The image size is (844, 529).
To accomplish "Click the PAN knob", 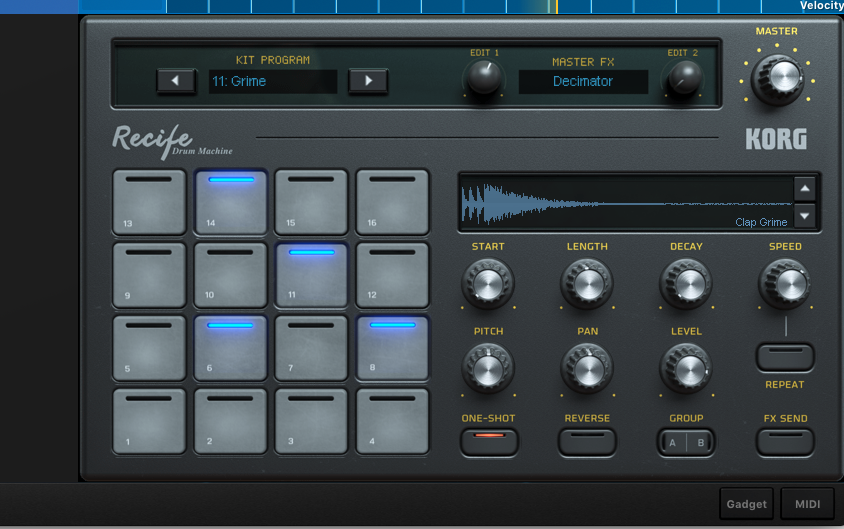I will 587,370.
